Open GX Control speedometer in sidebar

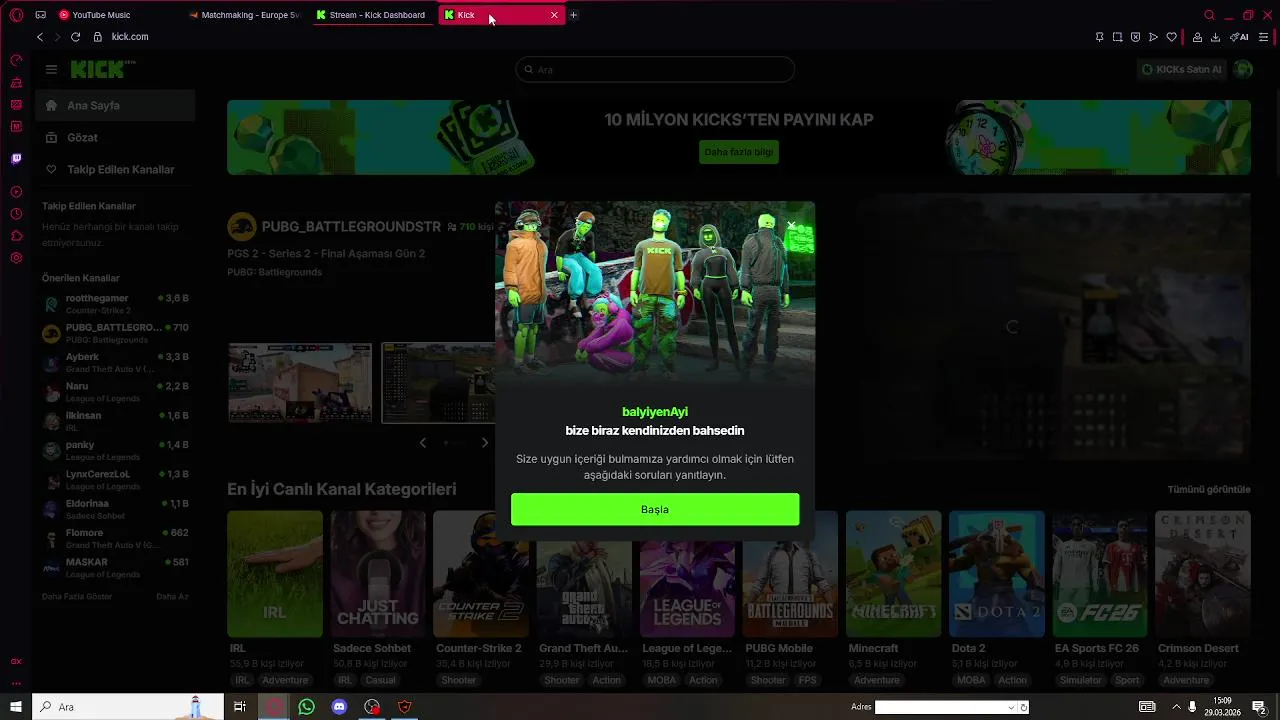point(16,60)
